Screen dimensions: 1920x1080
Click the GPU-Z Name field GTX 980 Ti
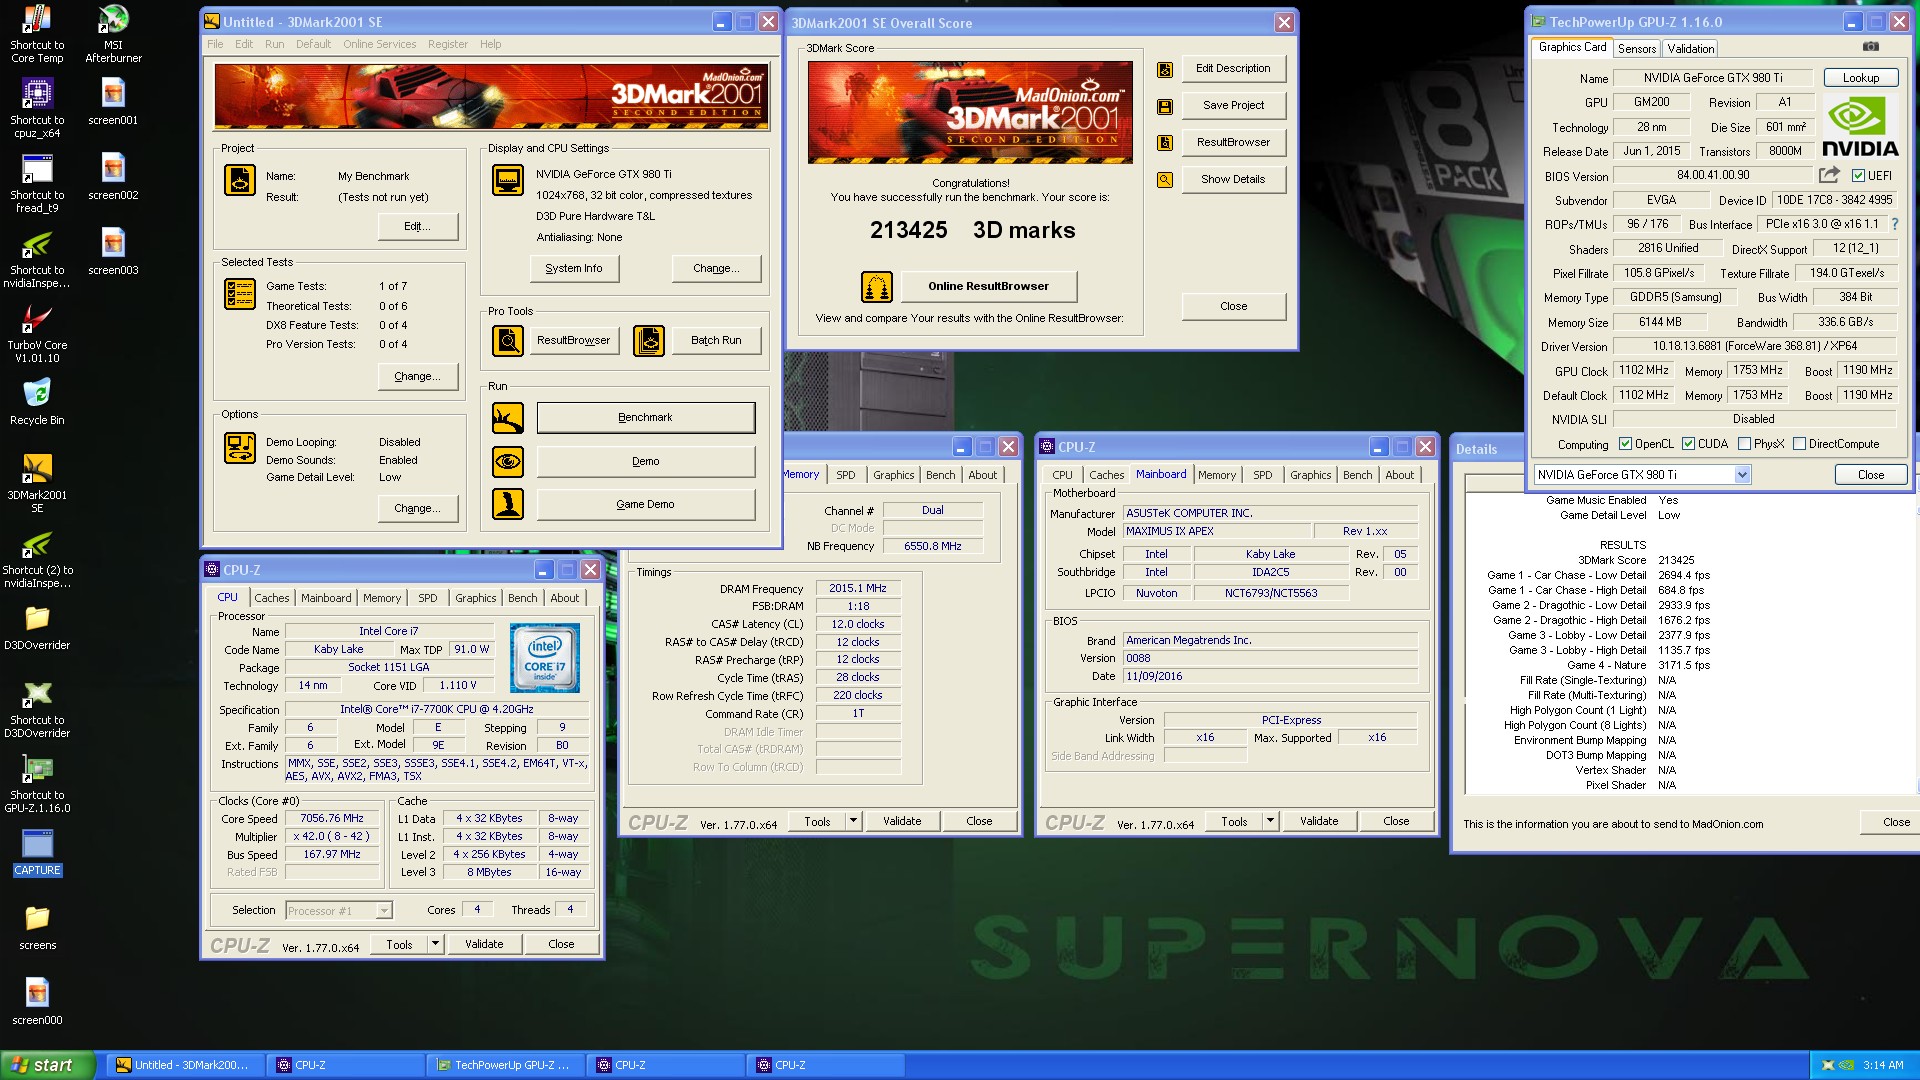[1713, 78]
